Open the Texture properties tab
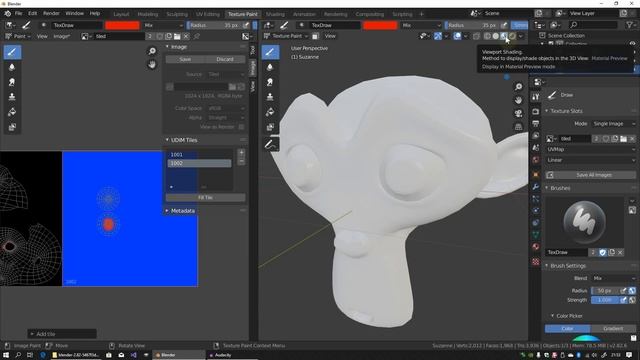Viewport: 640px width, 360px height. click(x=536, y=262)
